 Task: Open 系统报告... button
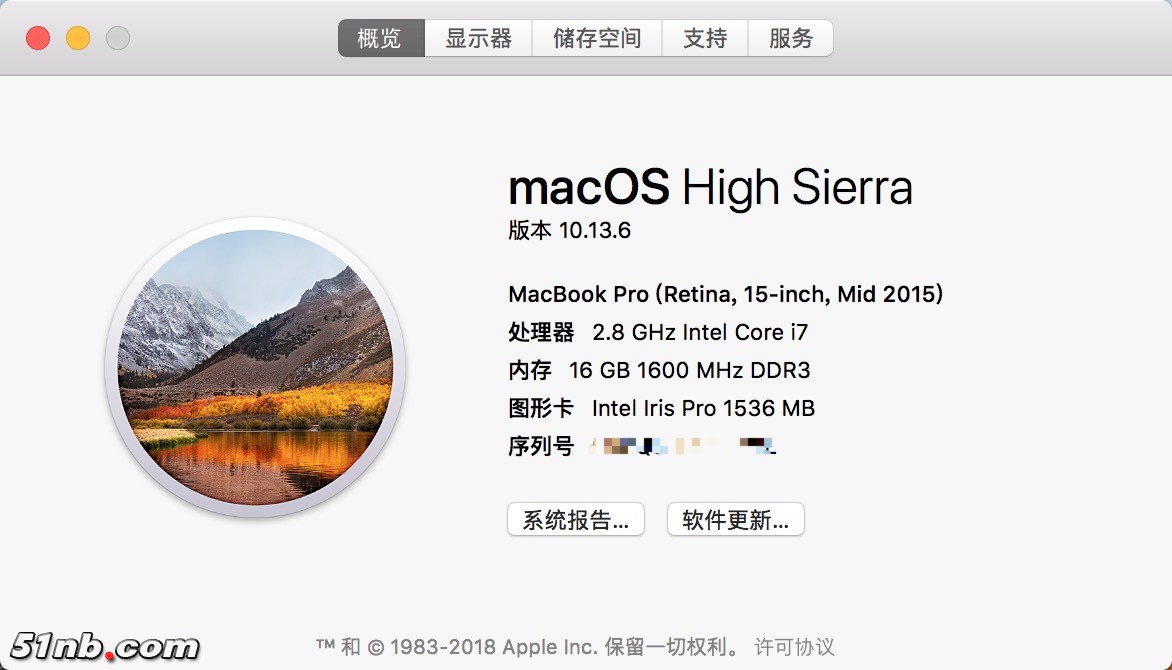tap(576, 520)
